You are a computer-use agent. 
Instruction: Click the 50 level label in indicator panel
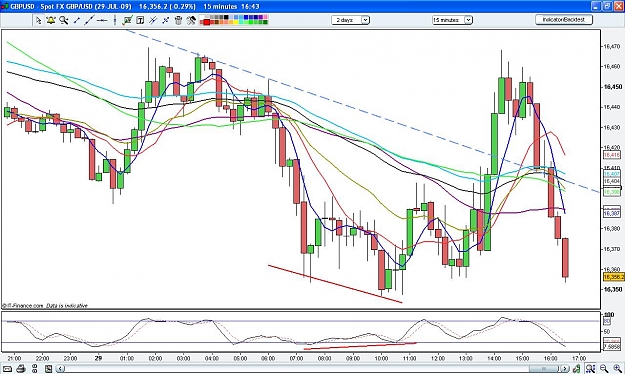tap(607, 332)
